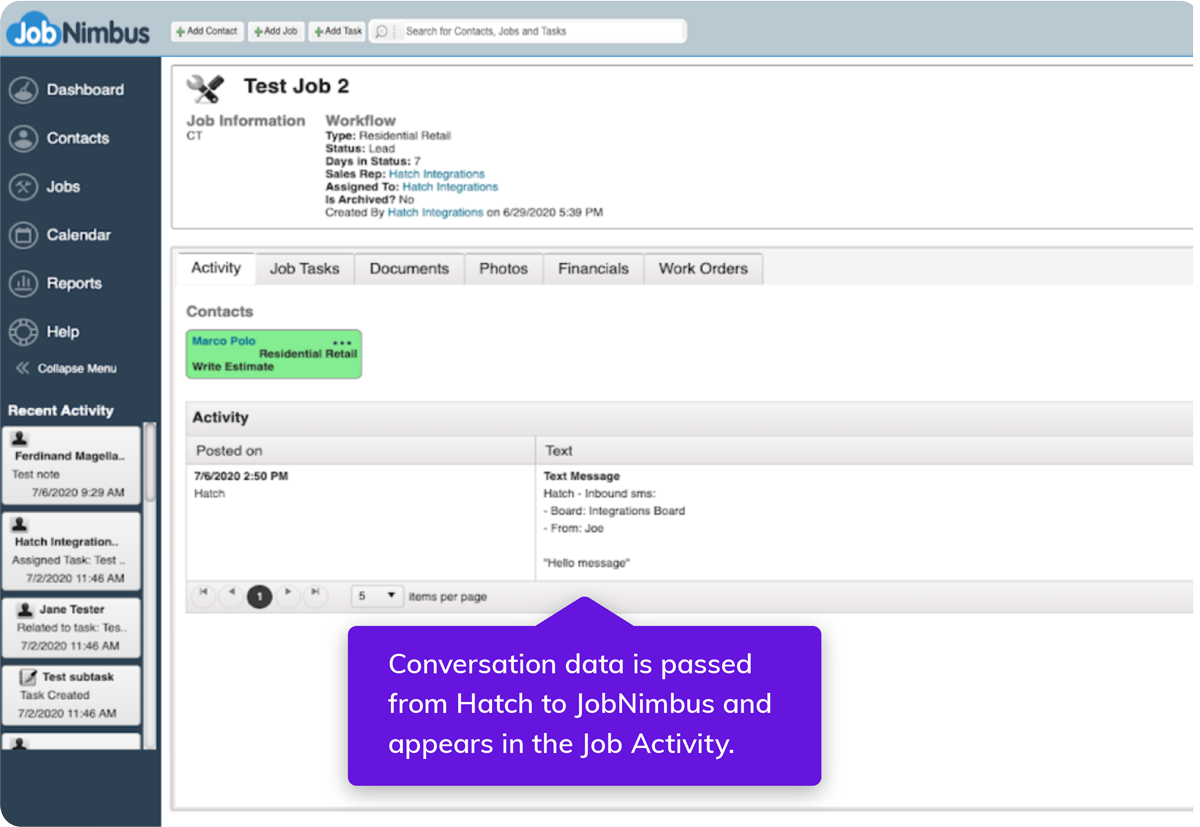Open the Hatch Integrations sales rep link
The width and height of the screenshot is (1200, 827).
pyautogui.click(x=435, y=173)
